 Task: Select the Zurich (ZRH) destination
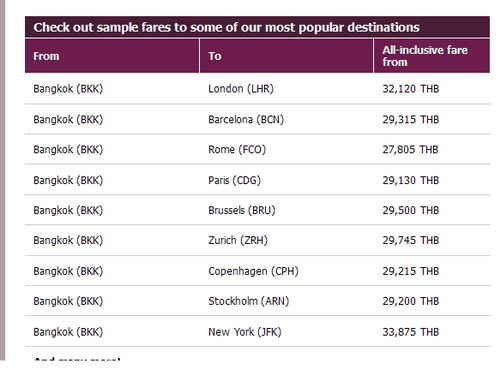tap(238, 240)
